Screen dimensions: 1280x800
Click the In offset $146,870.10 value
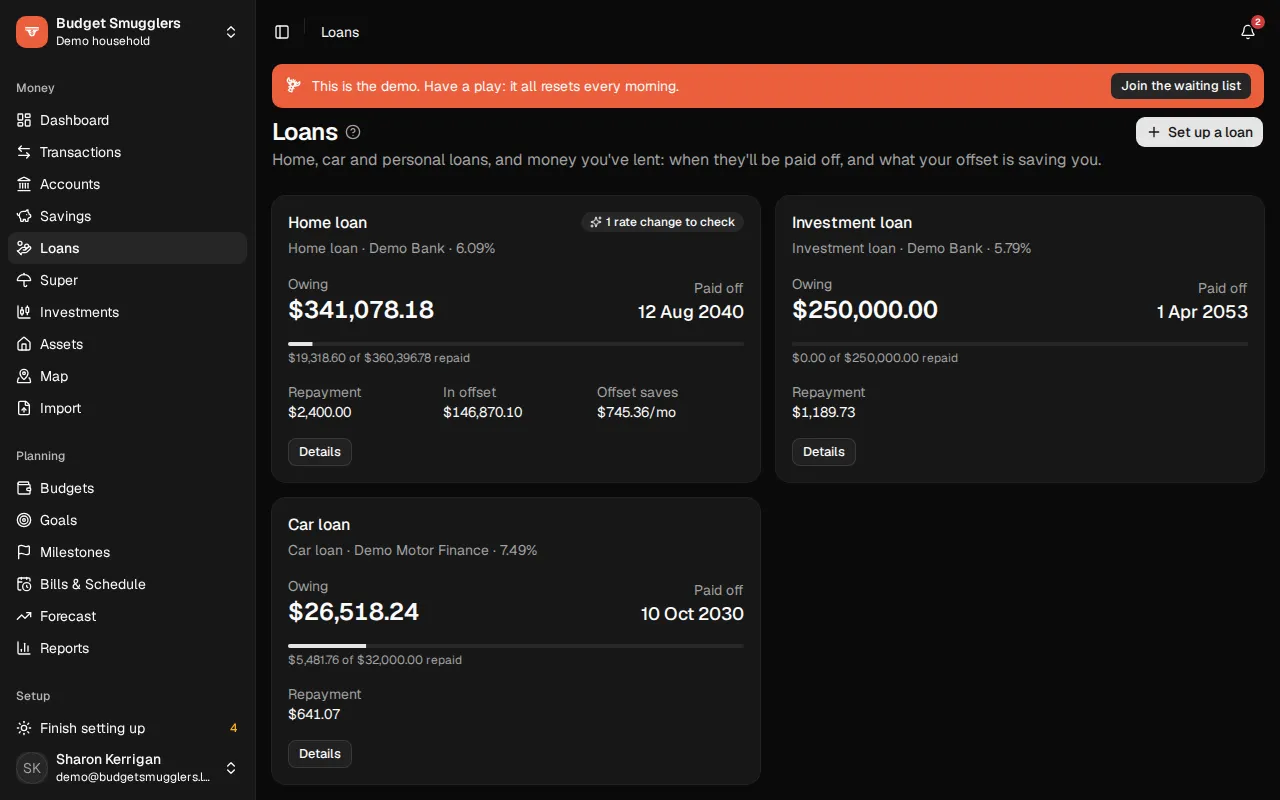click(483, 412)
